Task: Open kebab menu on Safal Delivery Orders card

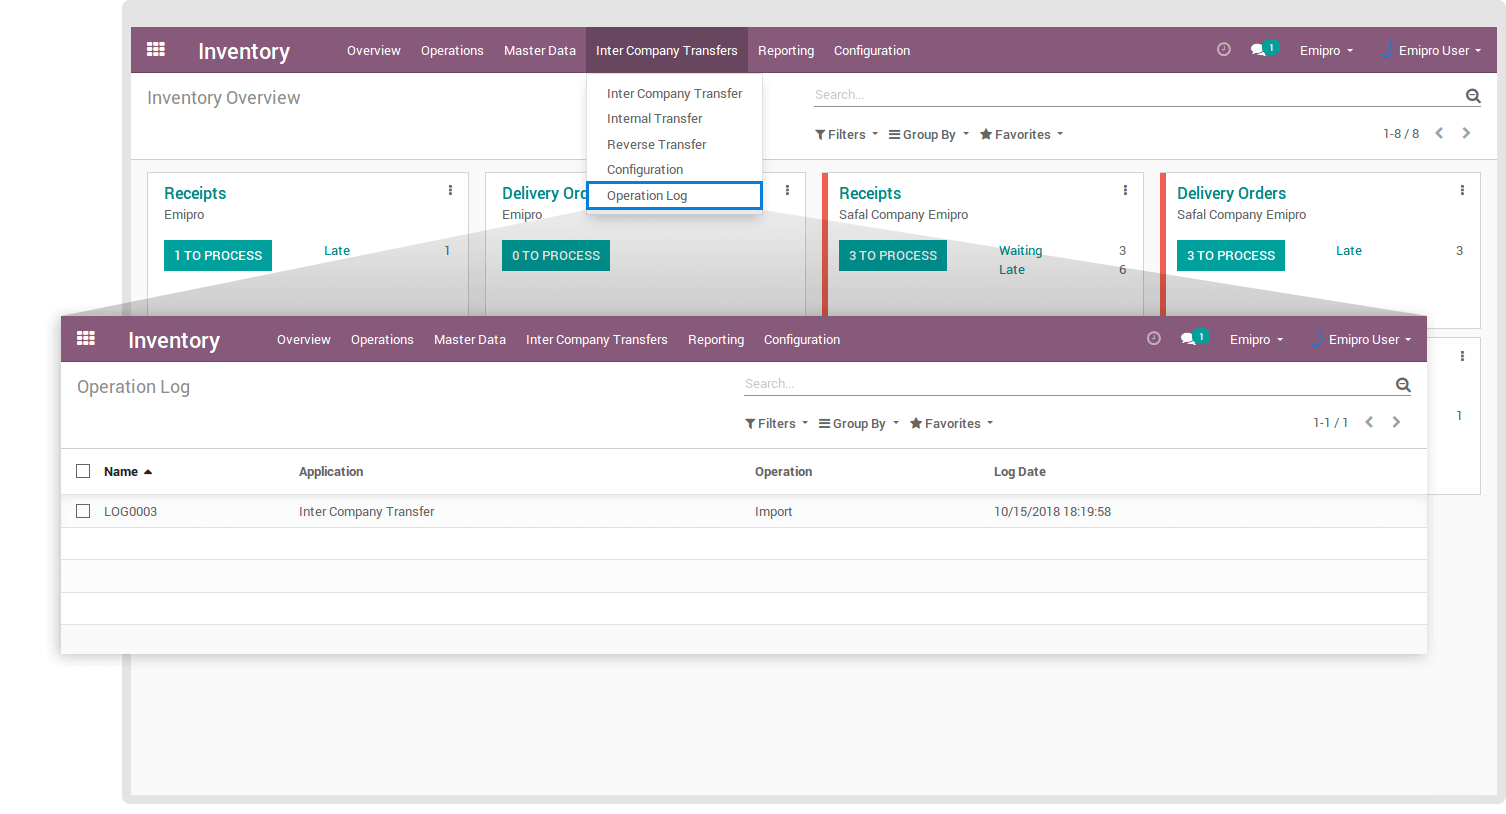Action: click(x=1462, y=190)
